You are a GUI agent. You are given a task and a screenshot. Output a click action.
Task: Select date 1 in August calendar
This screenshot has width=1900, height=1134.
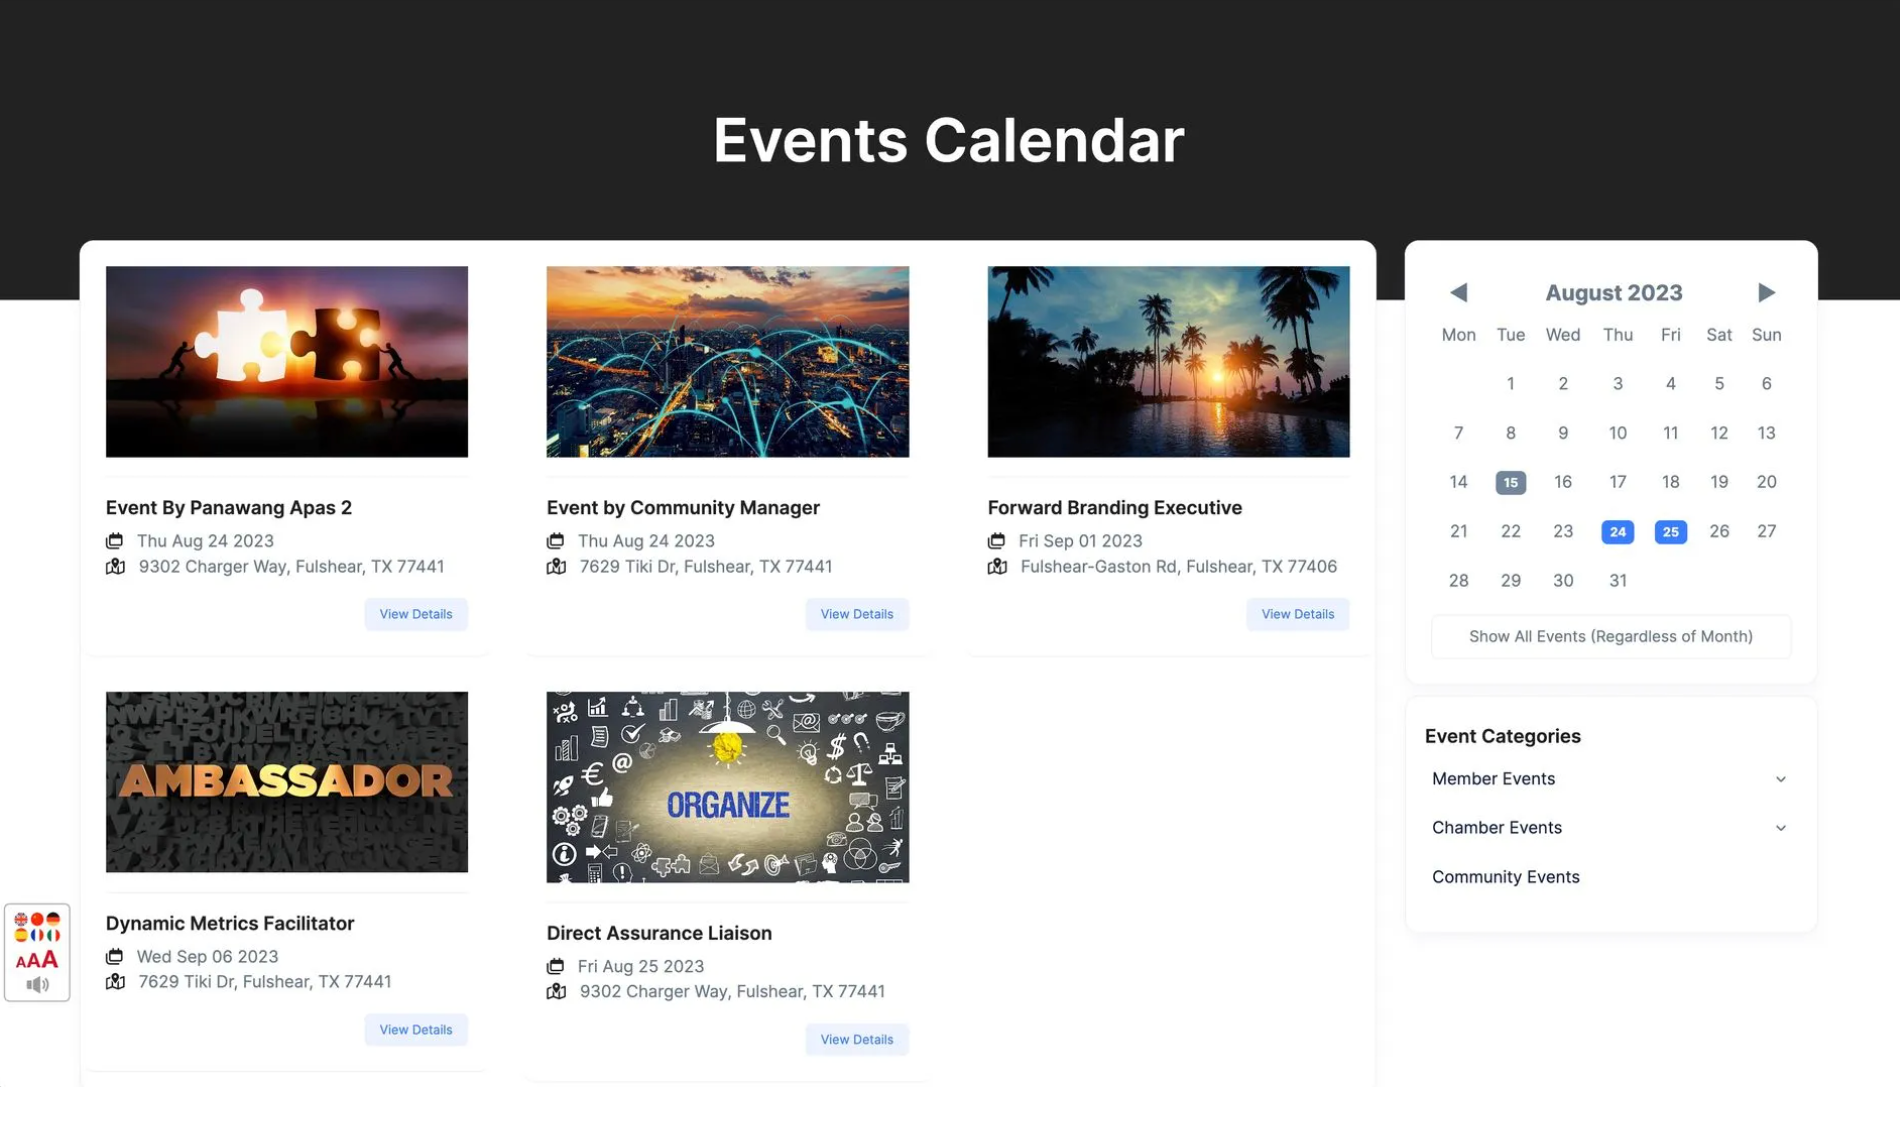pos(1510,384)
